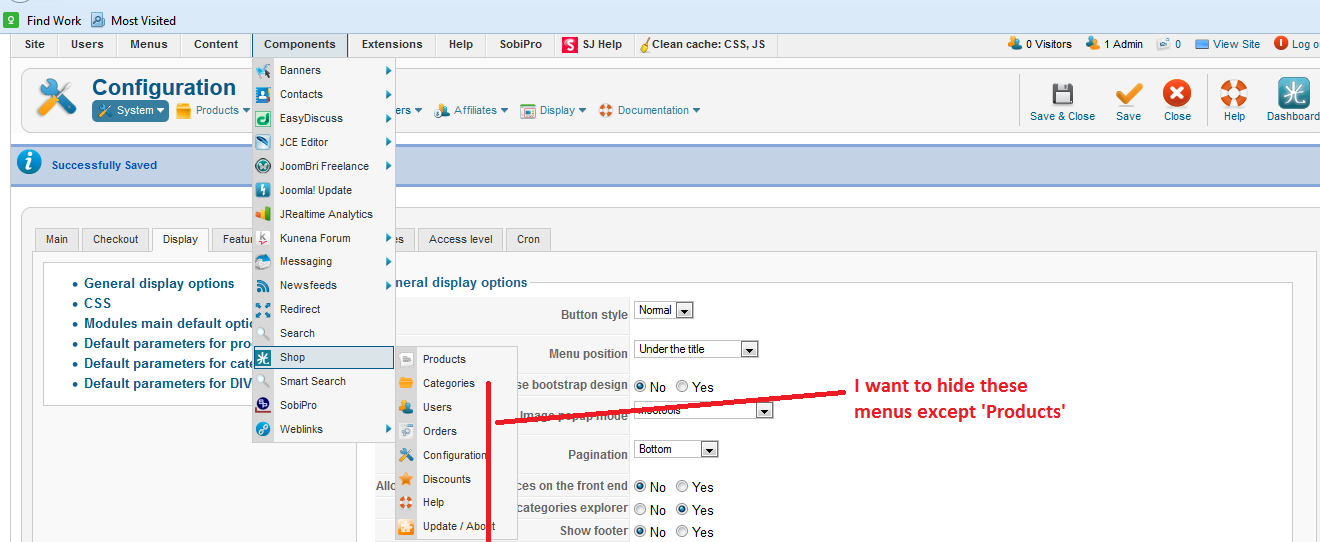1320x542 pixels.
Task: Click the Kunena Forum icon
Action: 263,238
